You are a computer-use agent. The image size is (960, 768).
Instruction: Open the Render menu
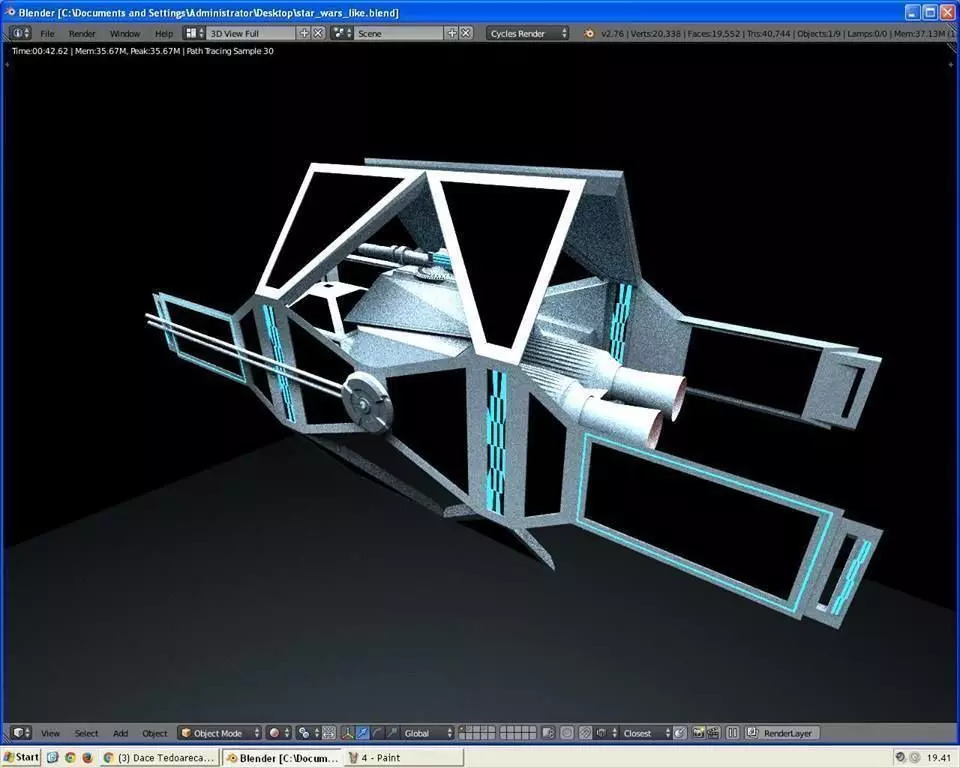(x=81, y=34)
